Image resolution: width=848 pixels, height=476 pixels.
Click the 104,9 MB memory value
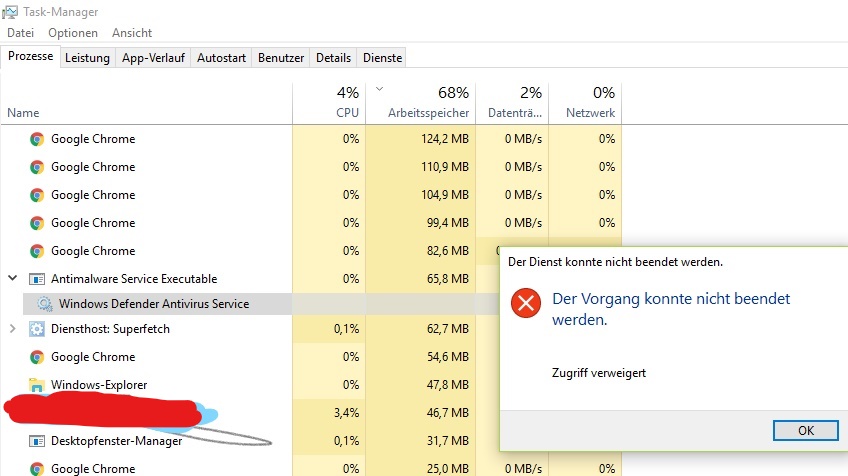445,195
